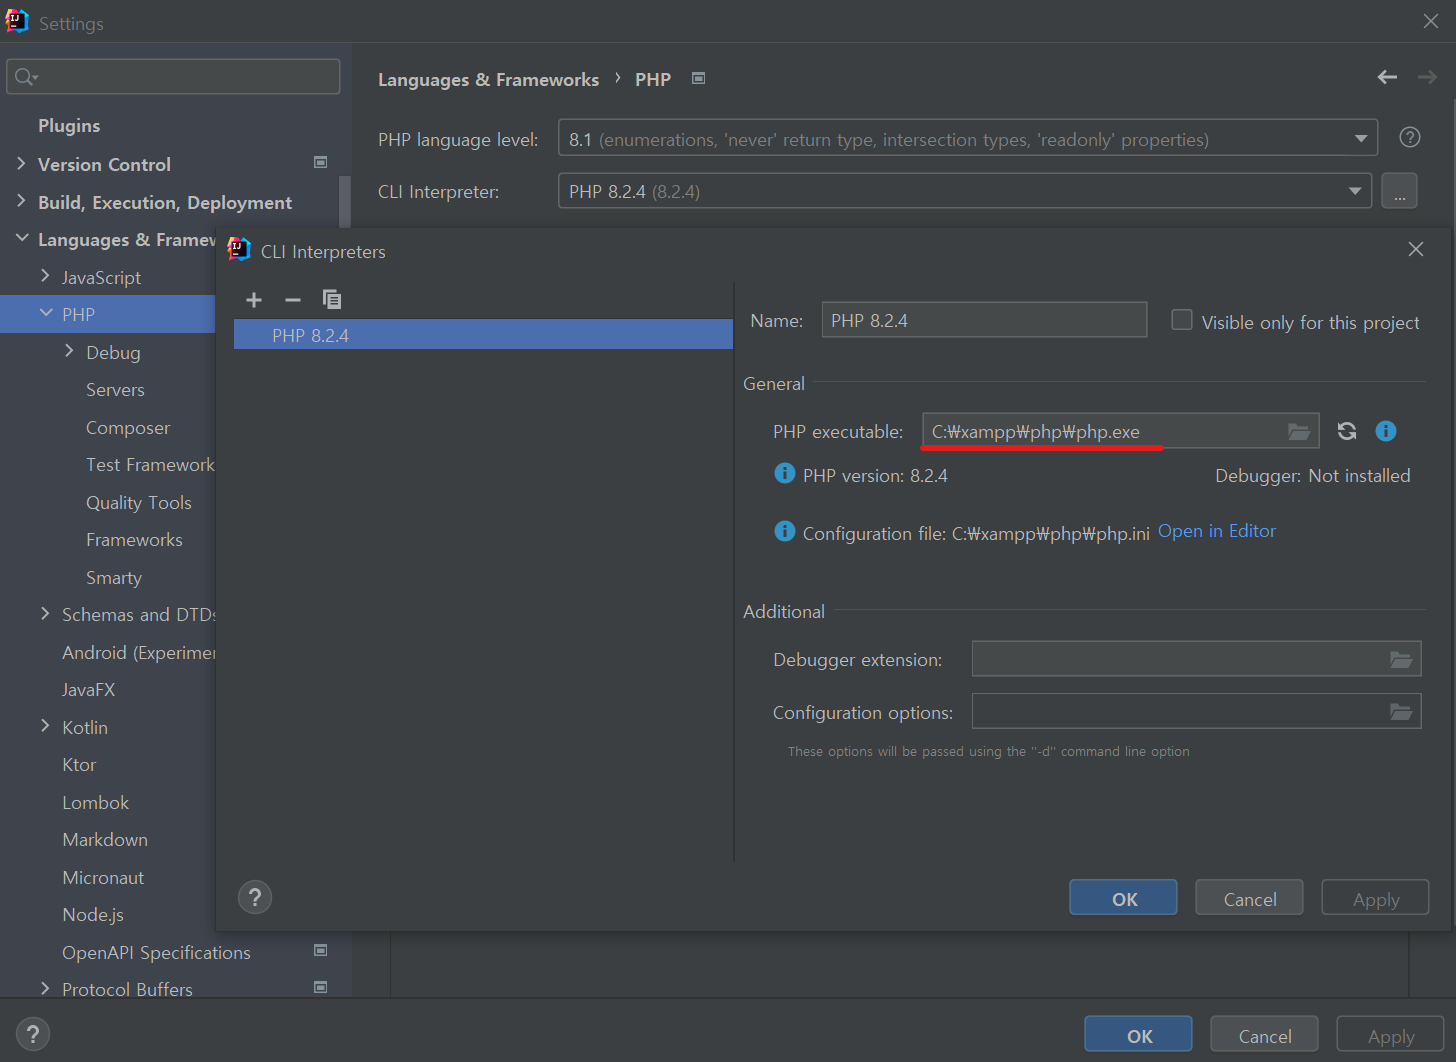Image resolution: width=1456 pixels, height=1062 pixels.
Task: Show phpinfo blue info icon next to reload
Action: coord(1386,431)
